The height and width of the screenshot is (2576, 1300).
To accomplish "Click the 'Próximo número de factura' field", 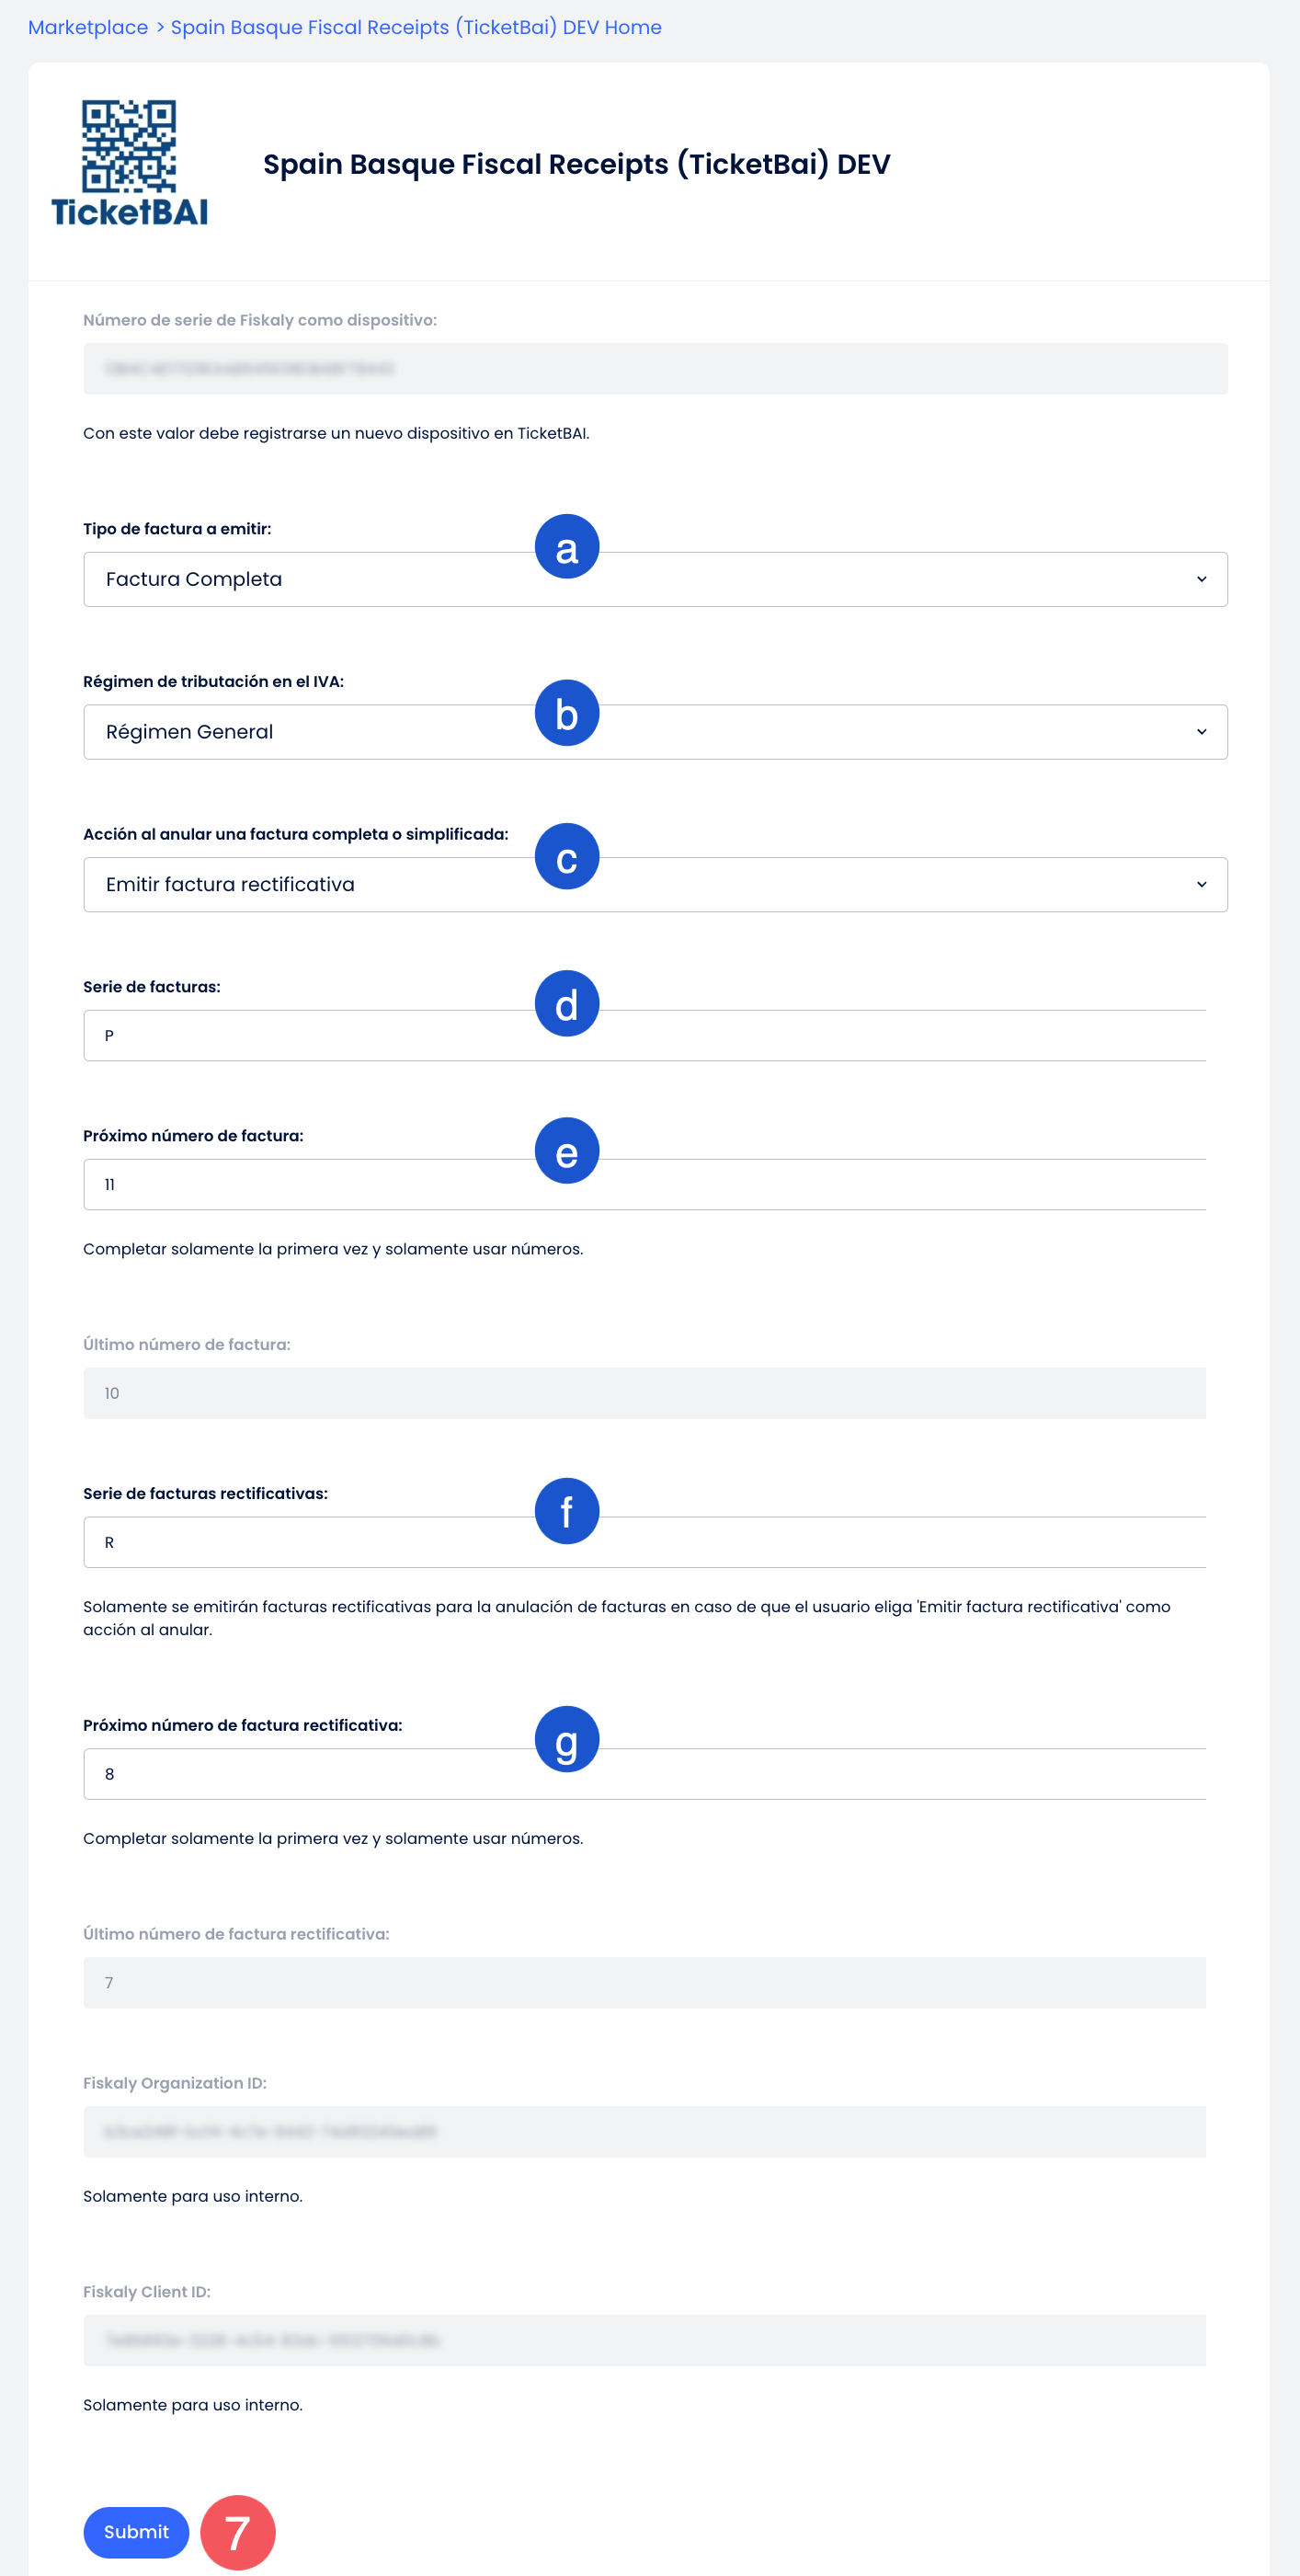I will (x=644, y=1184).
